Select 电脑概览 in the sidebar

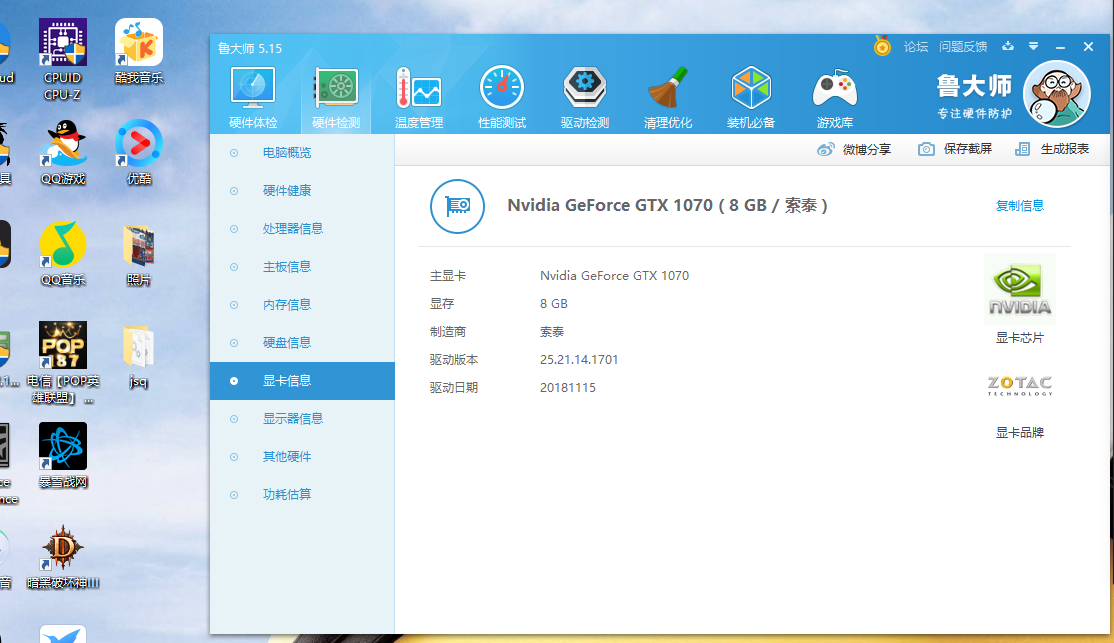[302, 153]
